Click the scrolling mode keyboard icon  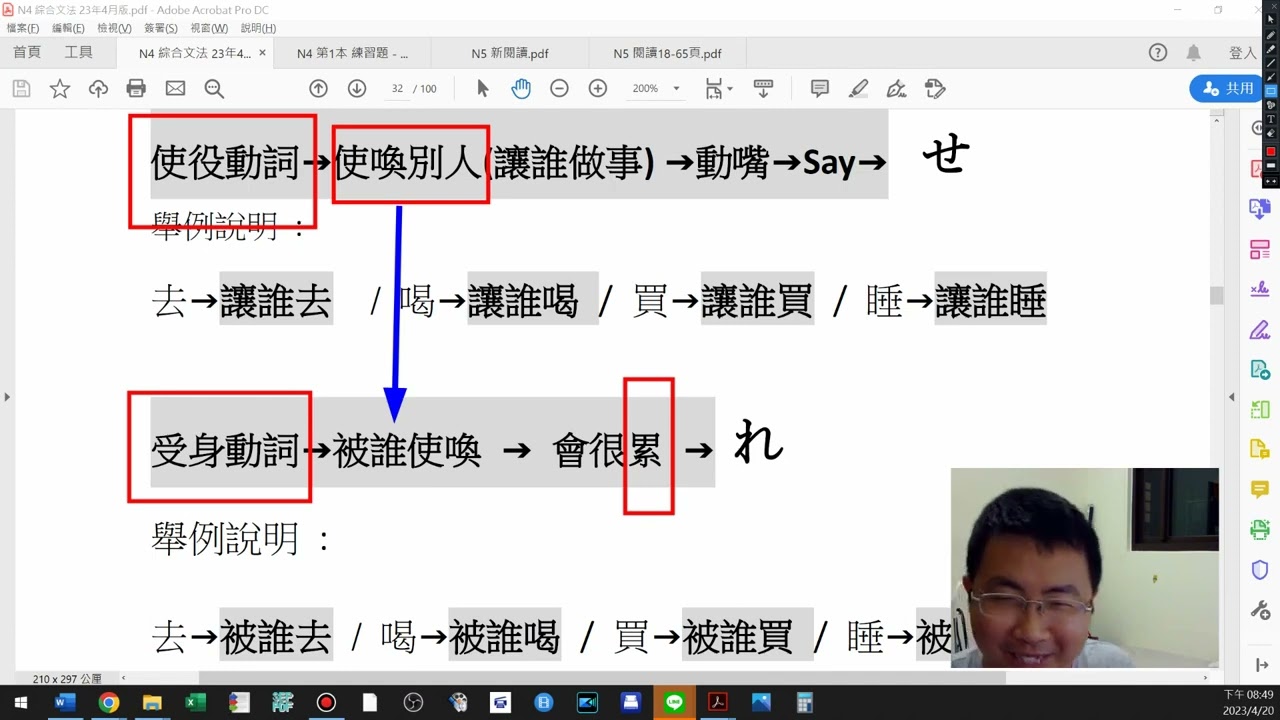(x=763, y=89)
